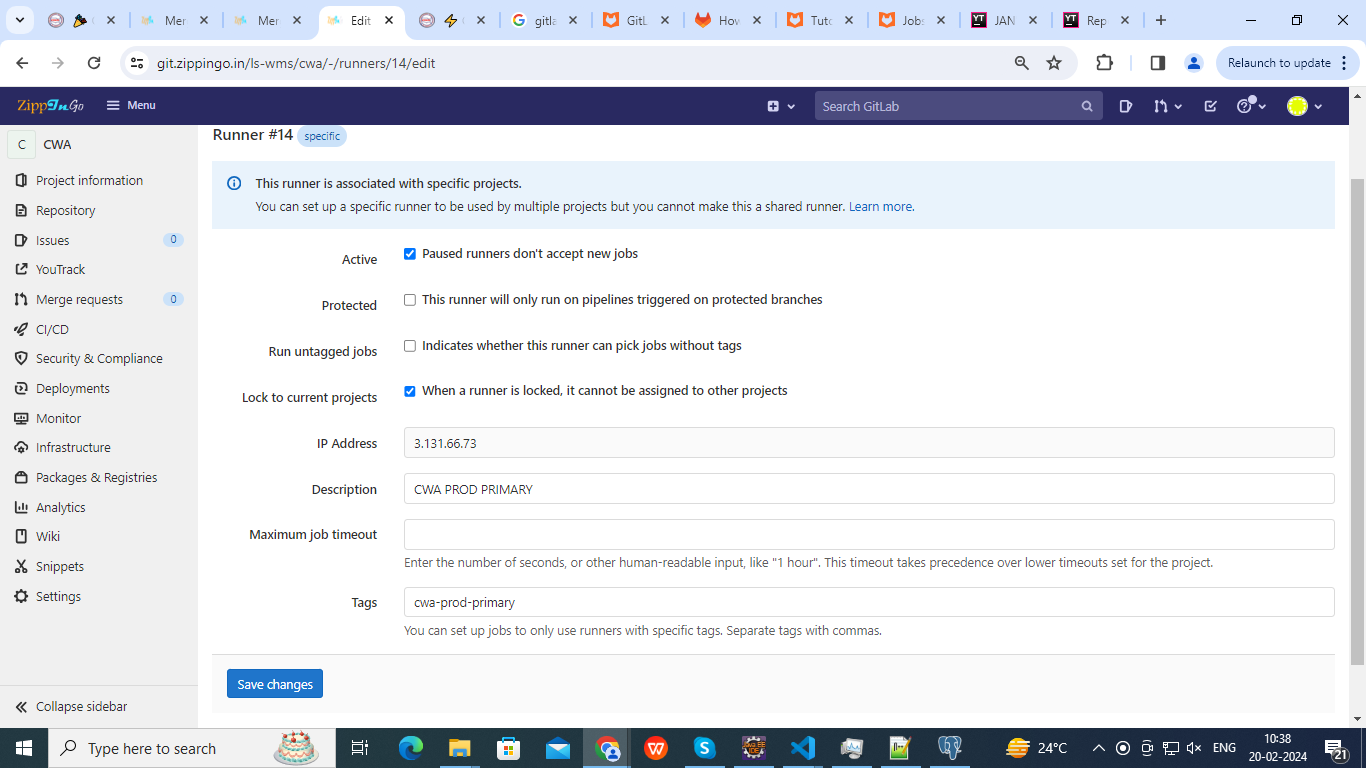
Task: Click the search magnifier in Search GitLab
Action: tap(1087, 106)
